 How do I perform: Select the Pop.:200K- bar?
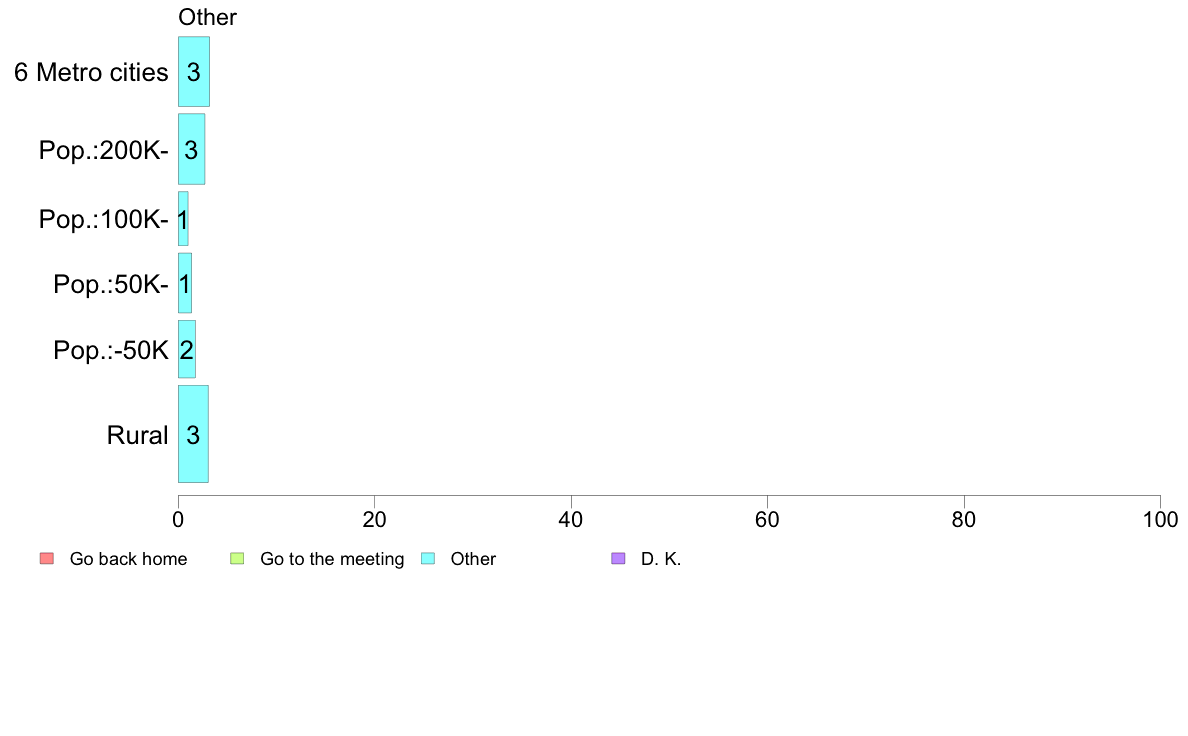[x=192, y=149]
